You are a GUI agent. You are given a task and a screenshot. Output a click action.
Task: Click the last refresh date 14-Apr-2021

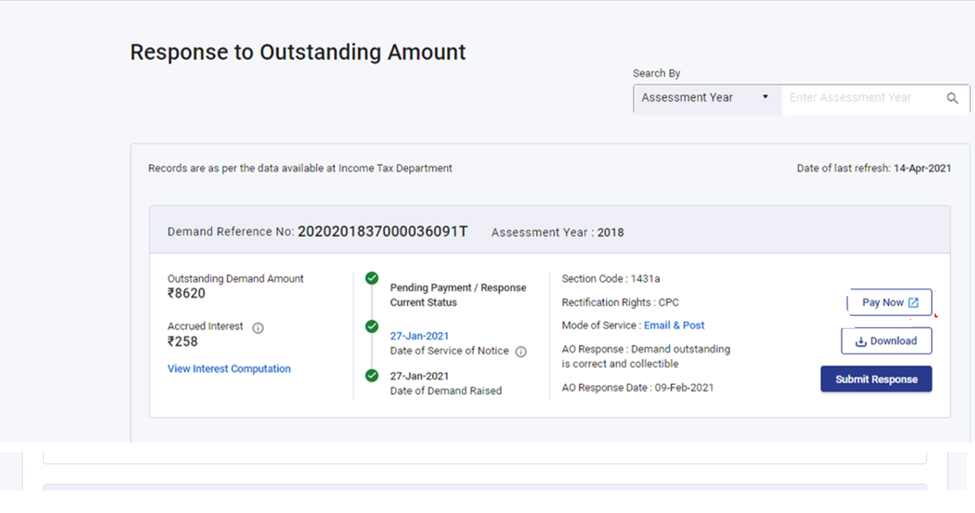[x=922, y=169]
